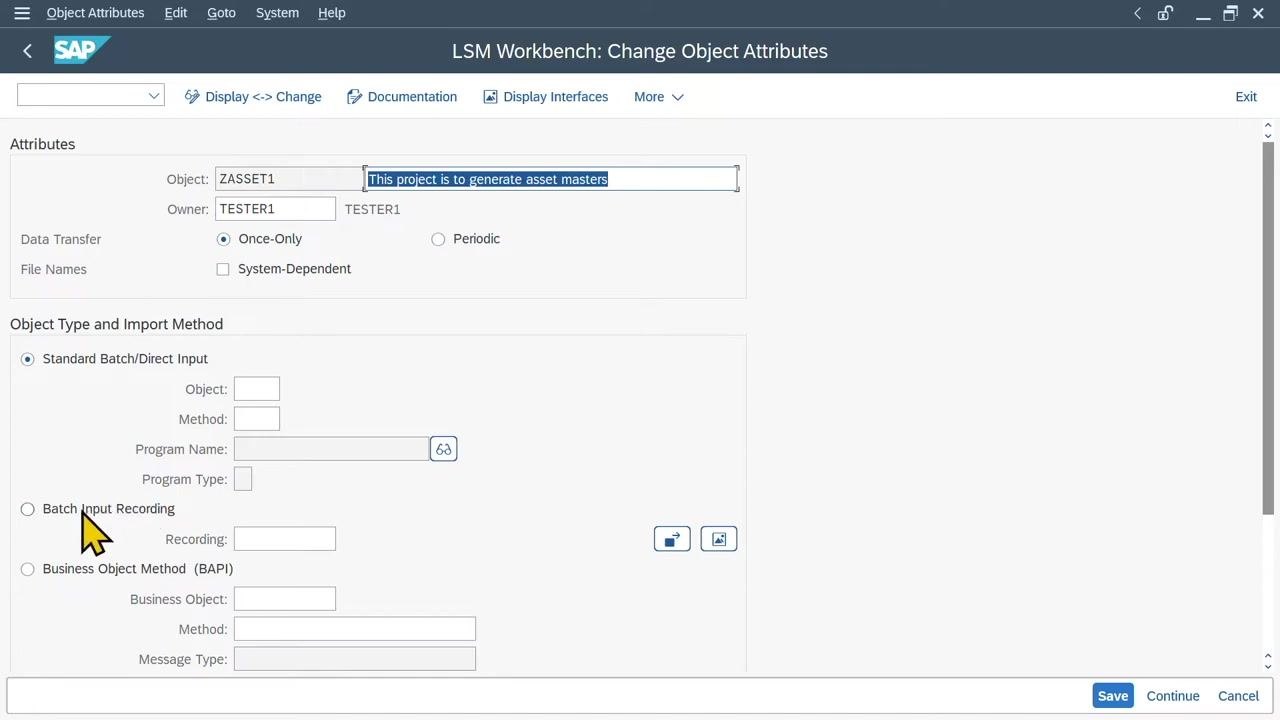Click the glasses icon beside Program Name
This screenshot has width=1280, height=720.
pyautogui.click(x=443, y=449)
